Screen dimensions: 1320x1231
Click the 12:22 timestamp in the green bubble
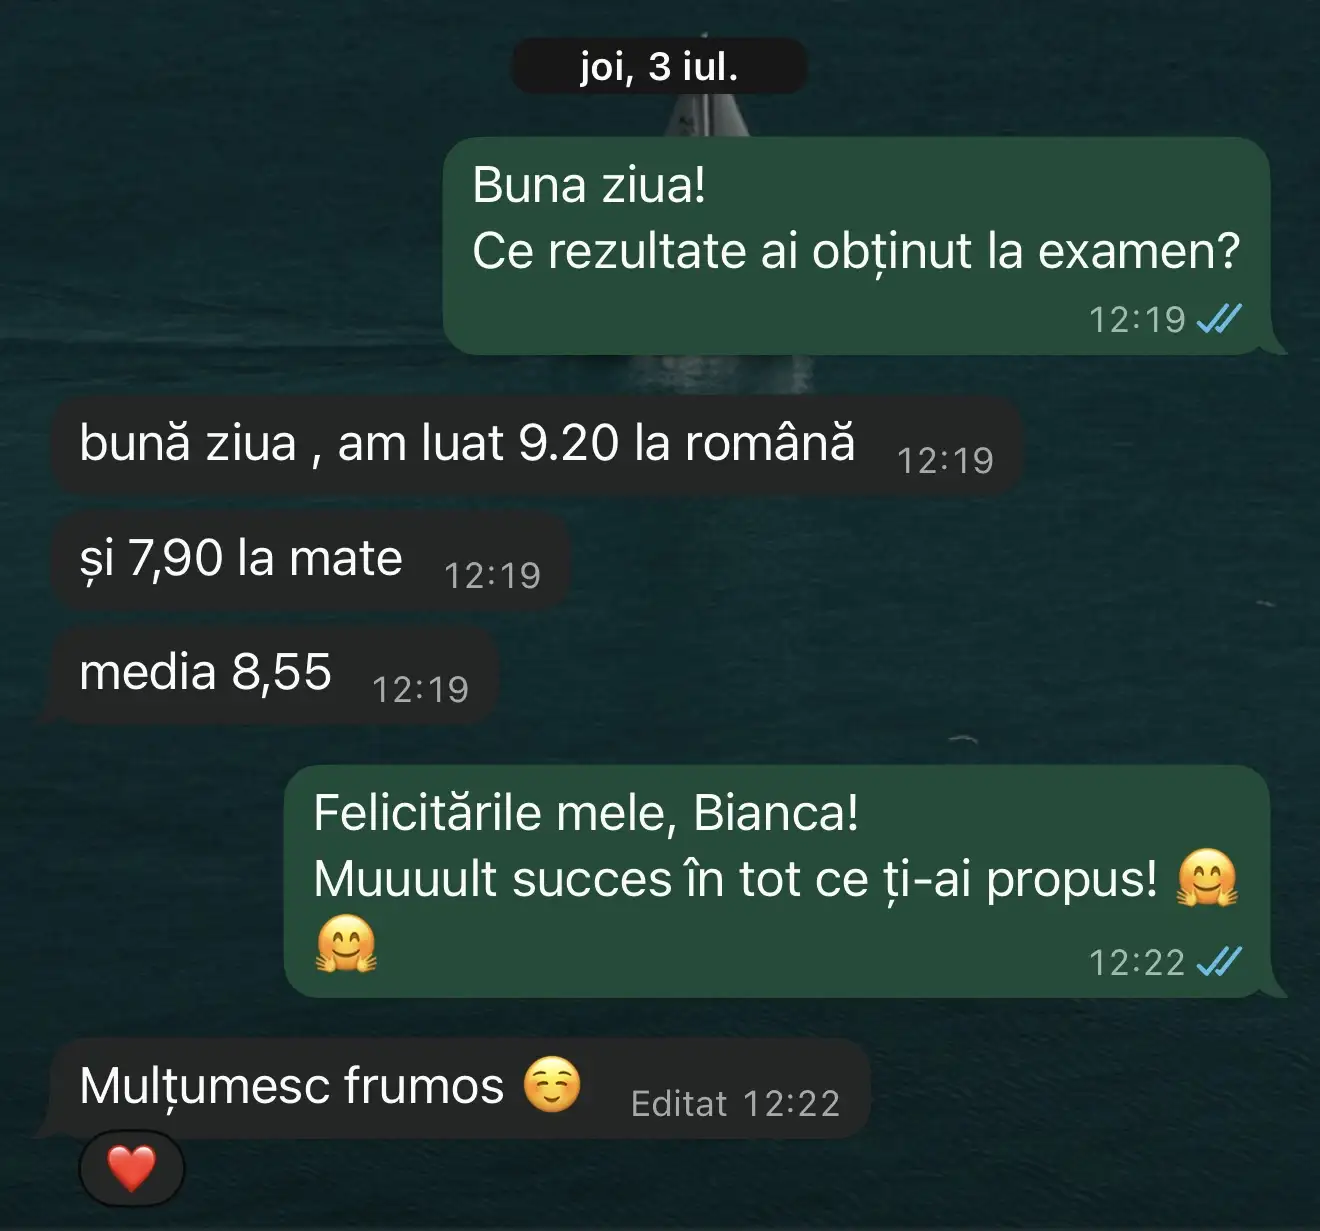1137,963
